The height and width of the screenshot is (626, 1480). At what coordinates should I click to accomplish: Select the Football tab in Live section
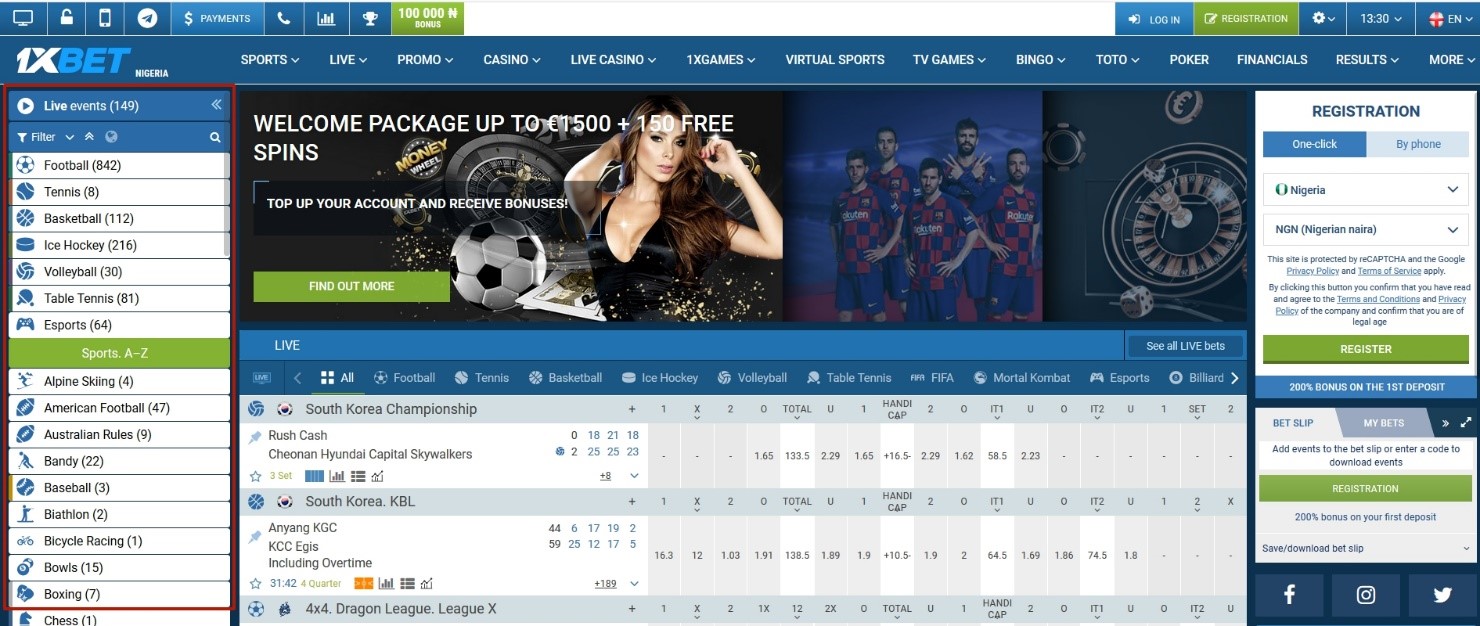pos(404,378)
